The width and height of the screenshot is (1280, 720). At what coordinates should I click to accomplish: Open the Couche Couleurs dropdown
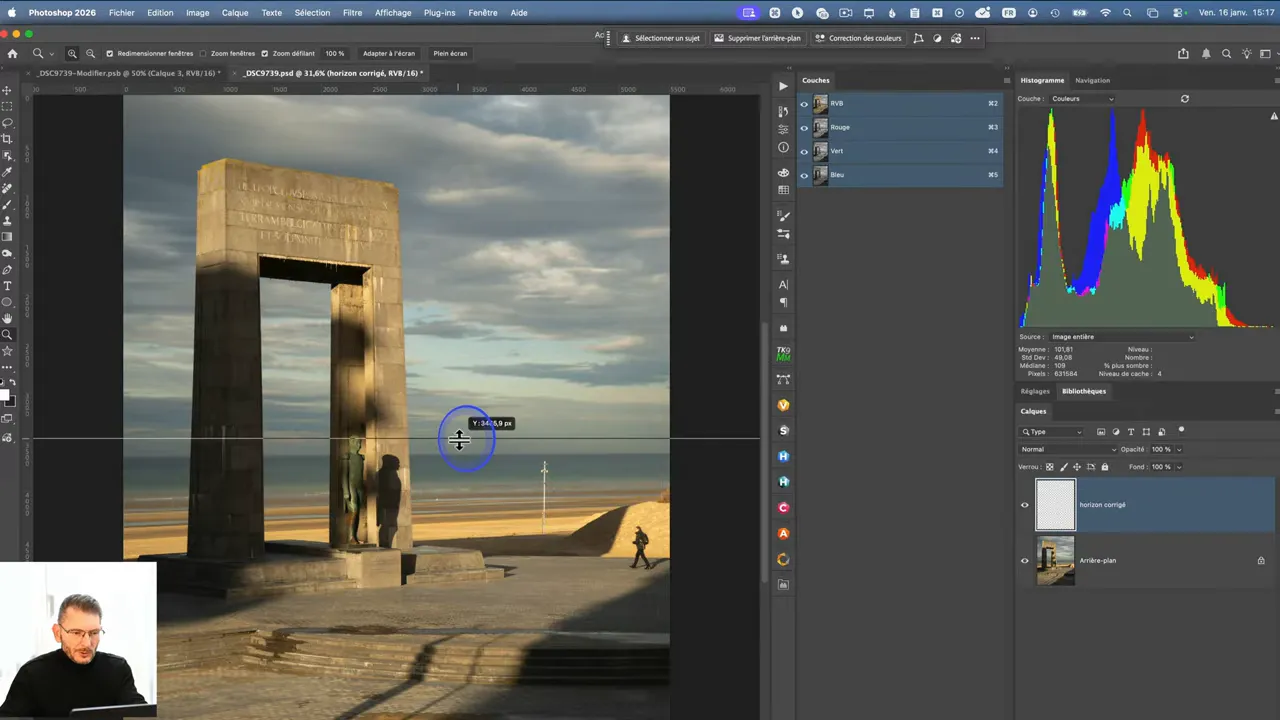click(x=1082, y=99)
